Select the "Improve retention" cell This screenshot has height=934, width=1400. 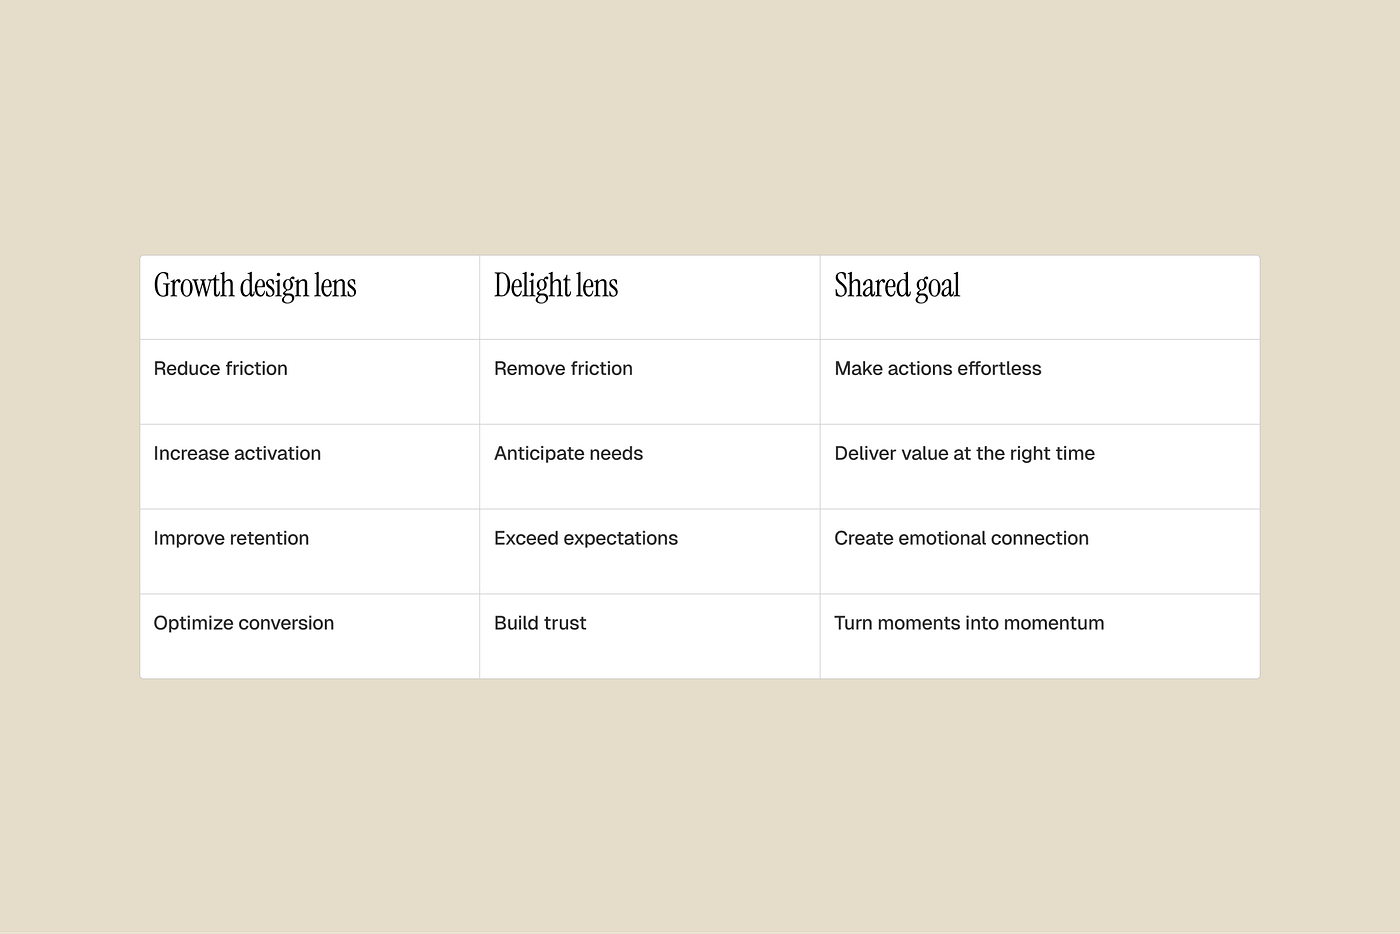(231, 539)
